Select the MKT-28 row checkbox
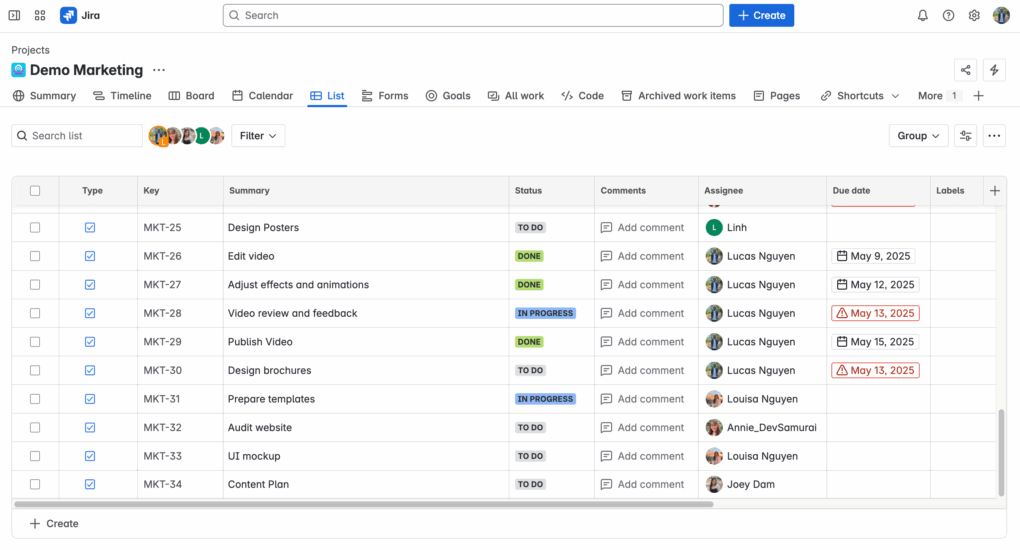The image size is (1020, 550). [35, 313]
